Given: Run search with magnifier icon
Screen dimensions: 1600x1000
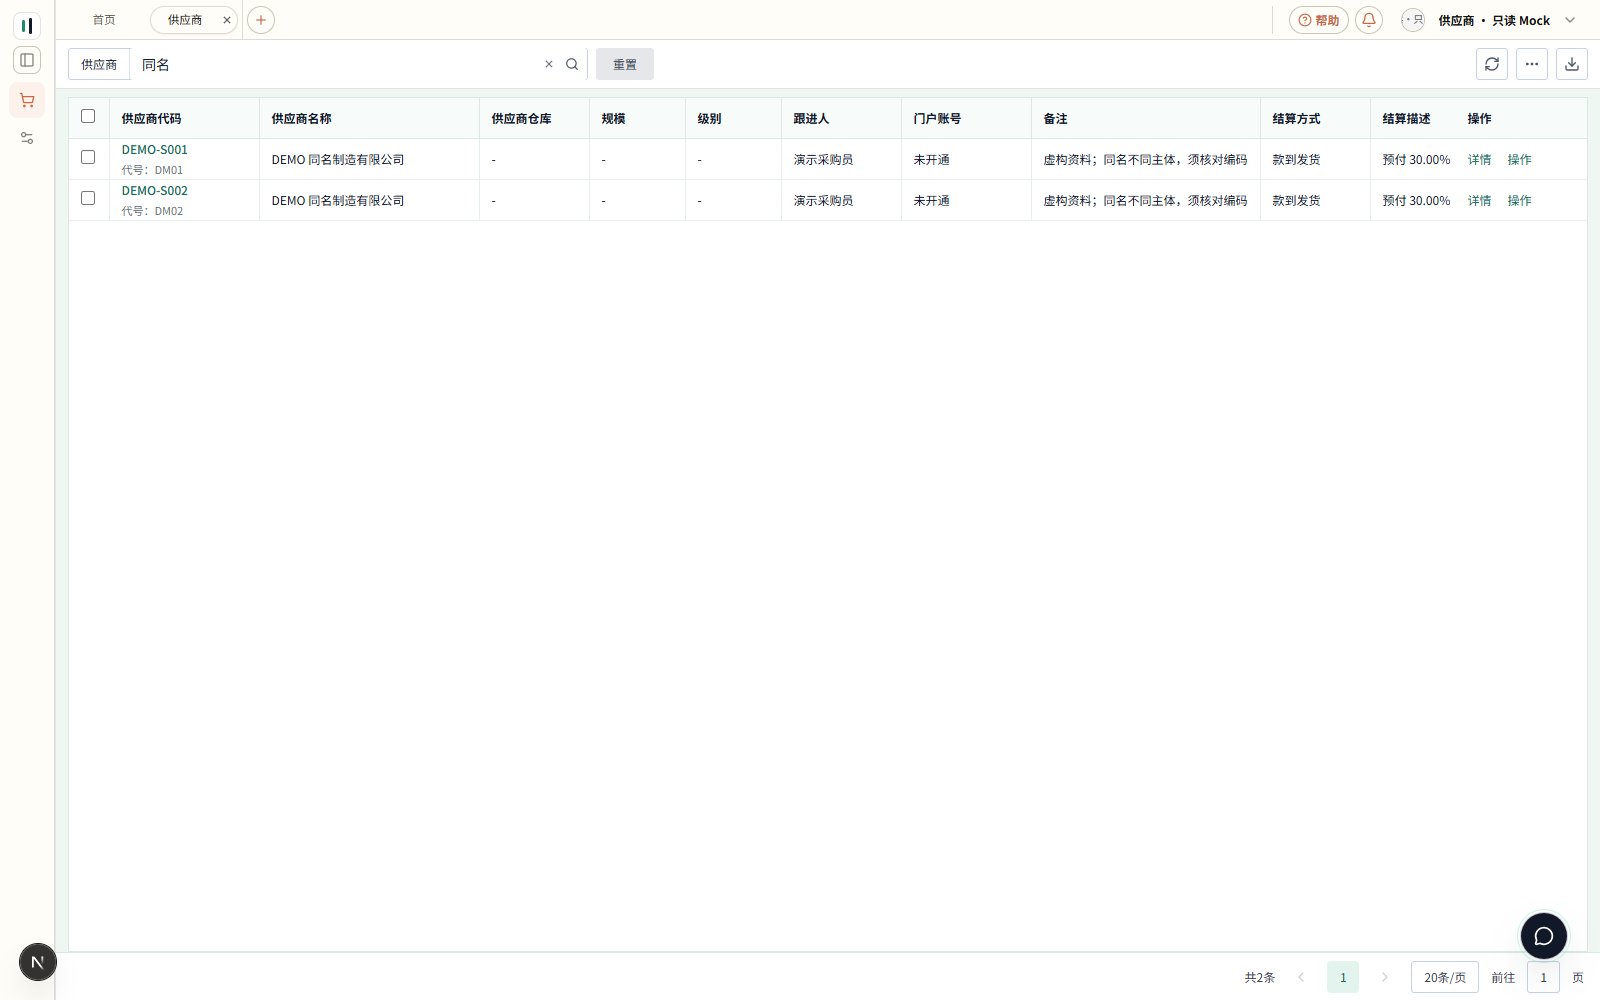Looking at the screenshot, I should [x=572, y=64].
